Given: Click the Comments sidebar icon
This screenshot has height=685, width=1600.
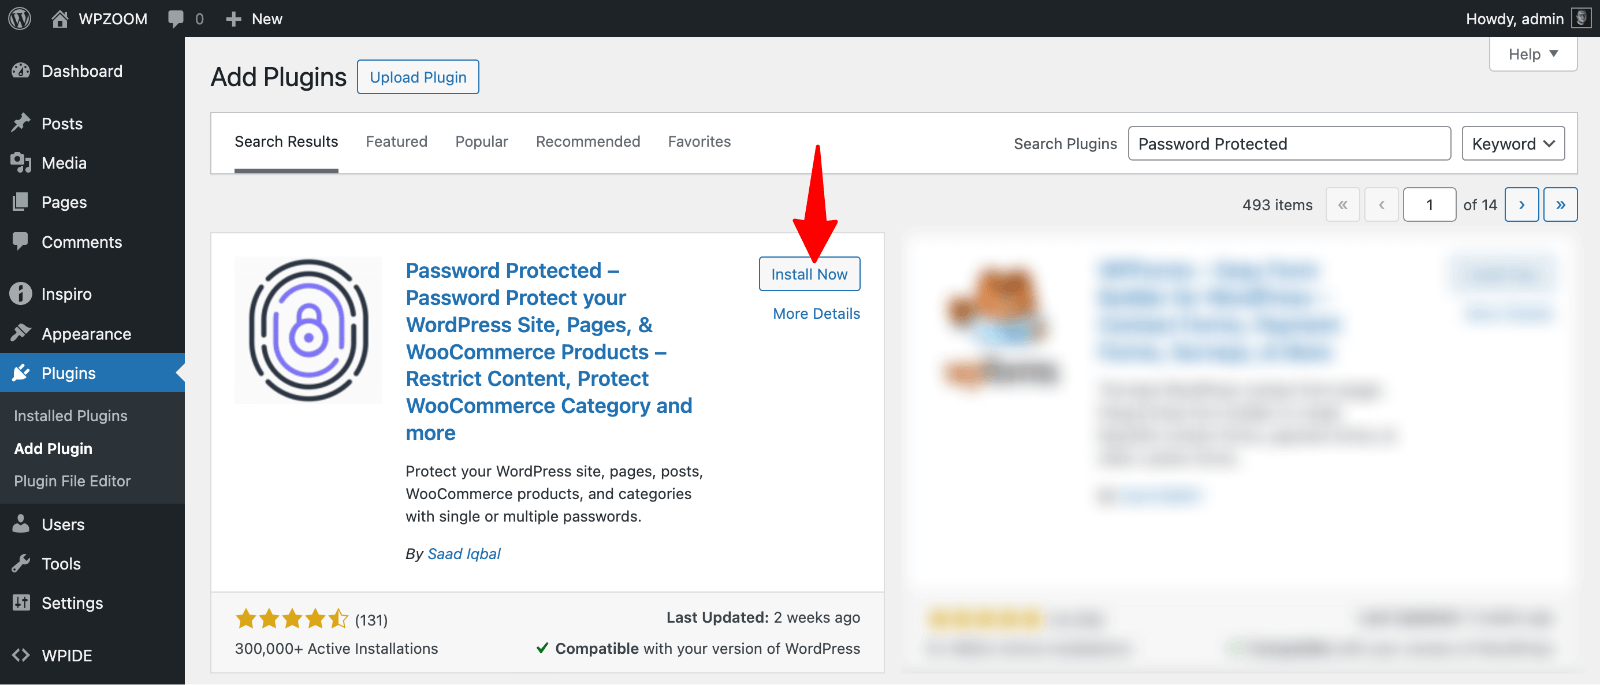Looking at the screenshot, I should 21,241.
